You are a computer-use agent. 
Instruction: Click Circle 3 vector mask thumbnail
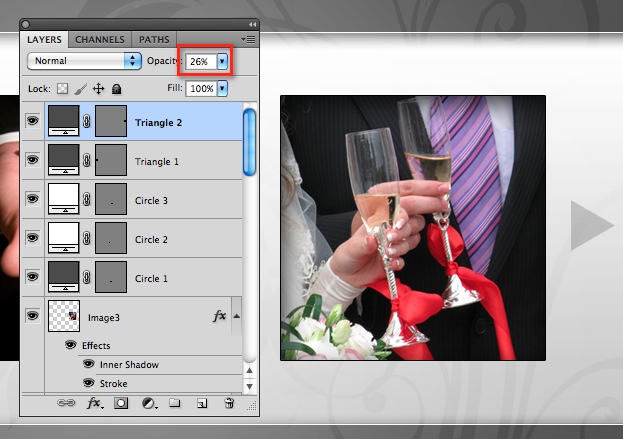111,199
